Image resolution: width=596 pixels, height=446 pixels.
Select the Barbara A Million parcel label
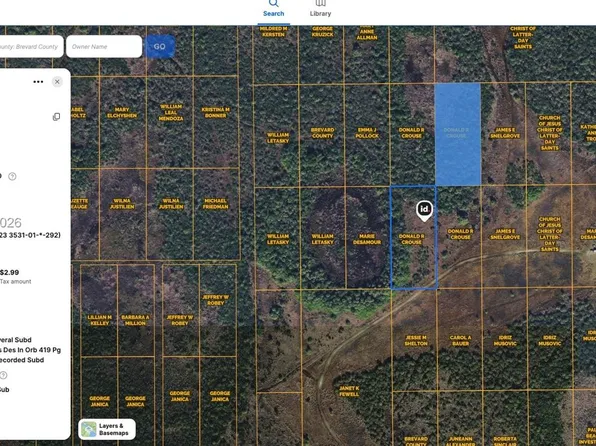(135, 320)
